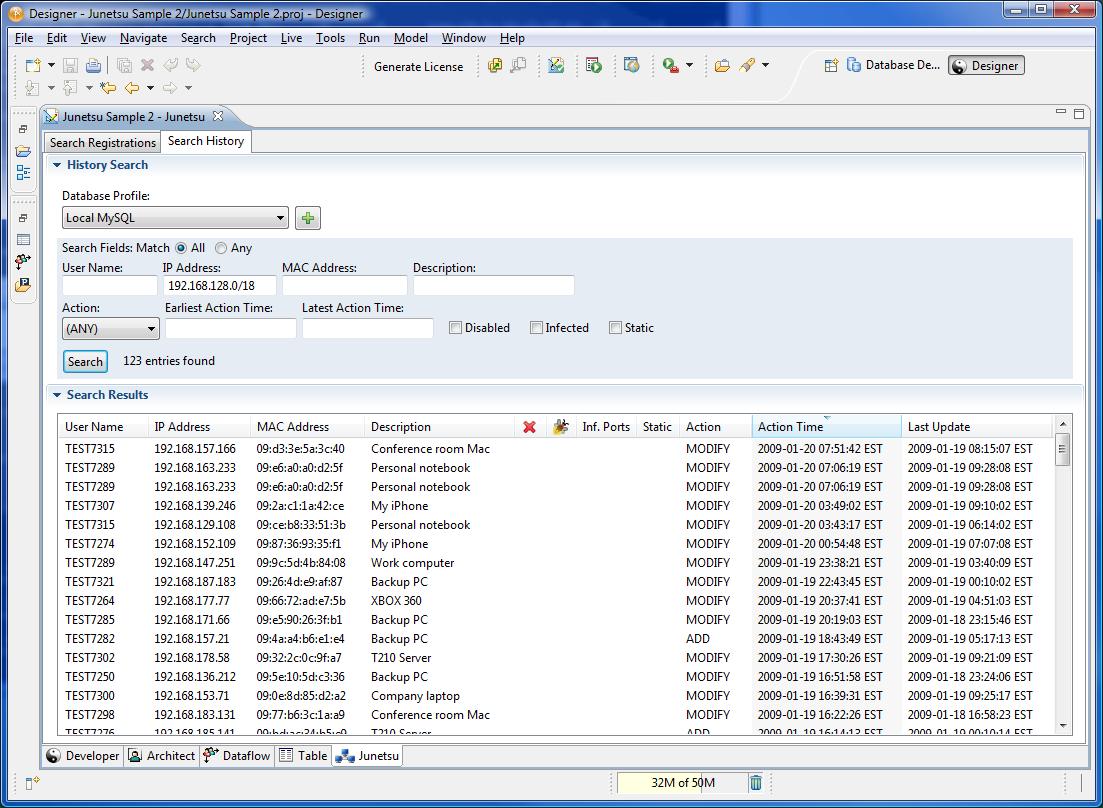Viewport: 1103px width, 808px height.
Task: Expand the Action (ANY) dropdown
Action: click(110, 328)
